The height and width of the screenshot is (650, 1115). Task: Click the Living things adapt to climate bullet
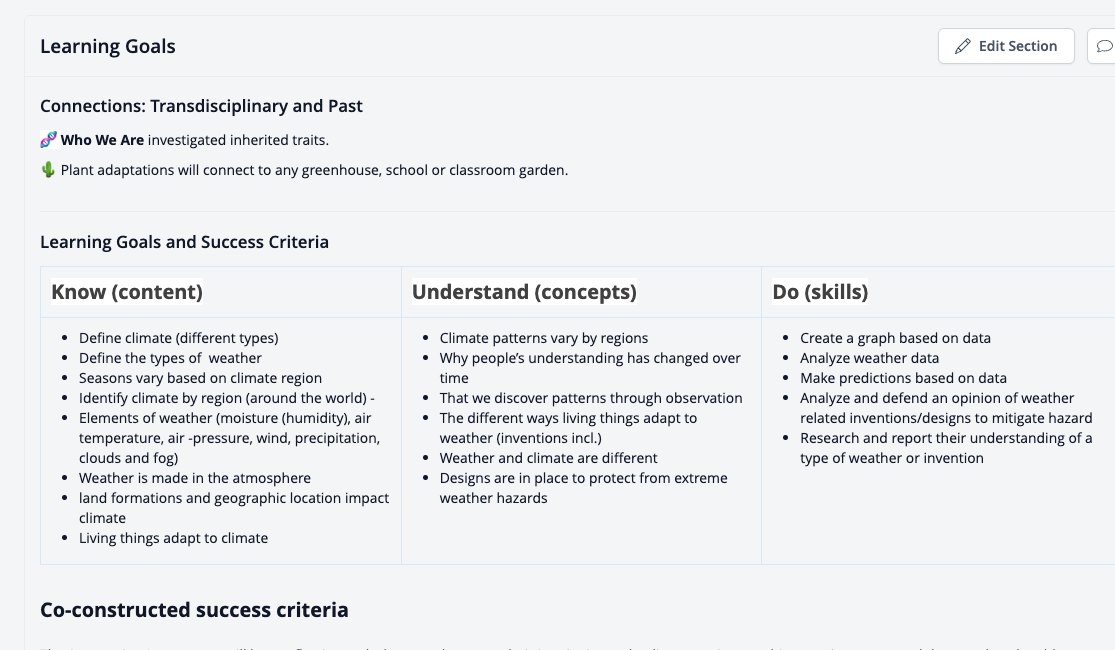(174, 538)
